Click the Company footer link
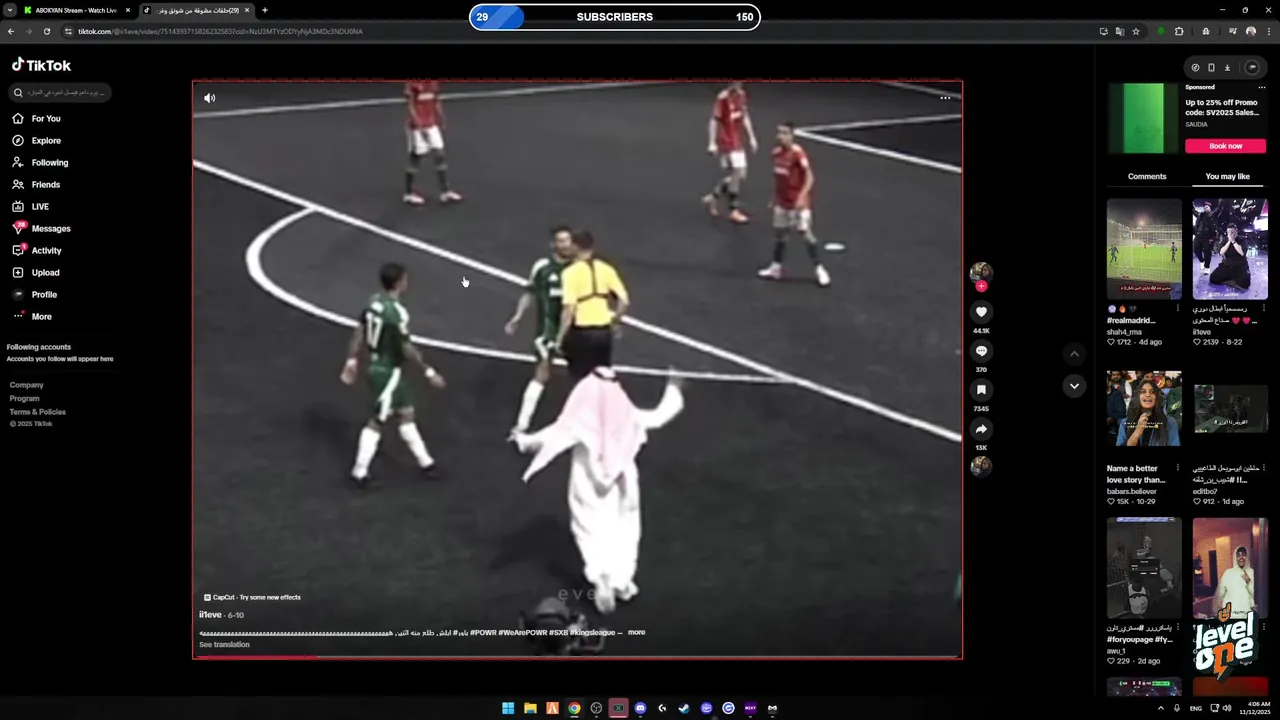The image size is (1280, 720). 26,385
